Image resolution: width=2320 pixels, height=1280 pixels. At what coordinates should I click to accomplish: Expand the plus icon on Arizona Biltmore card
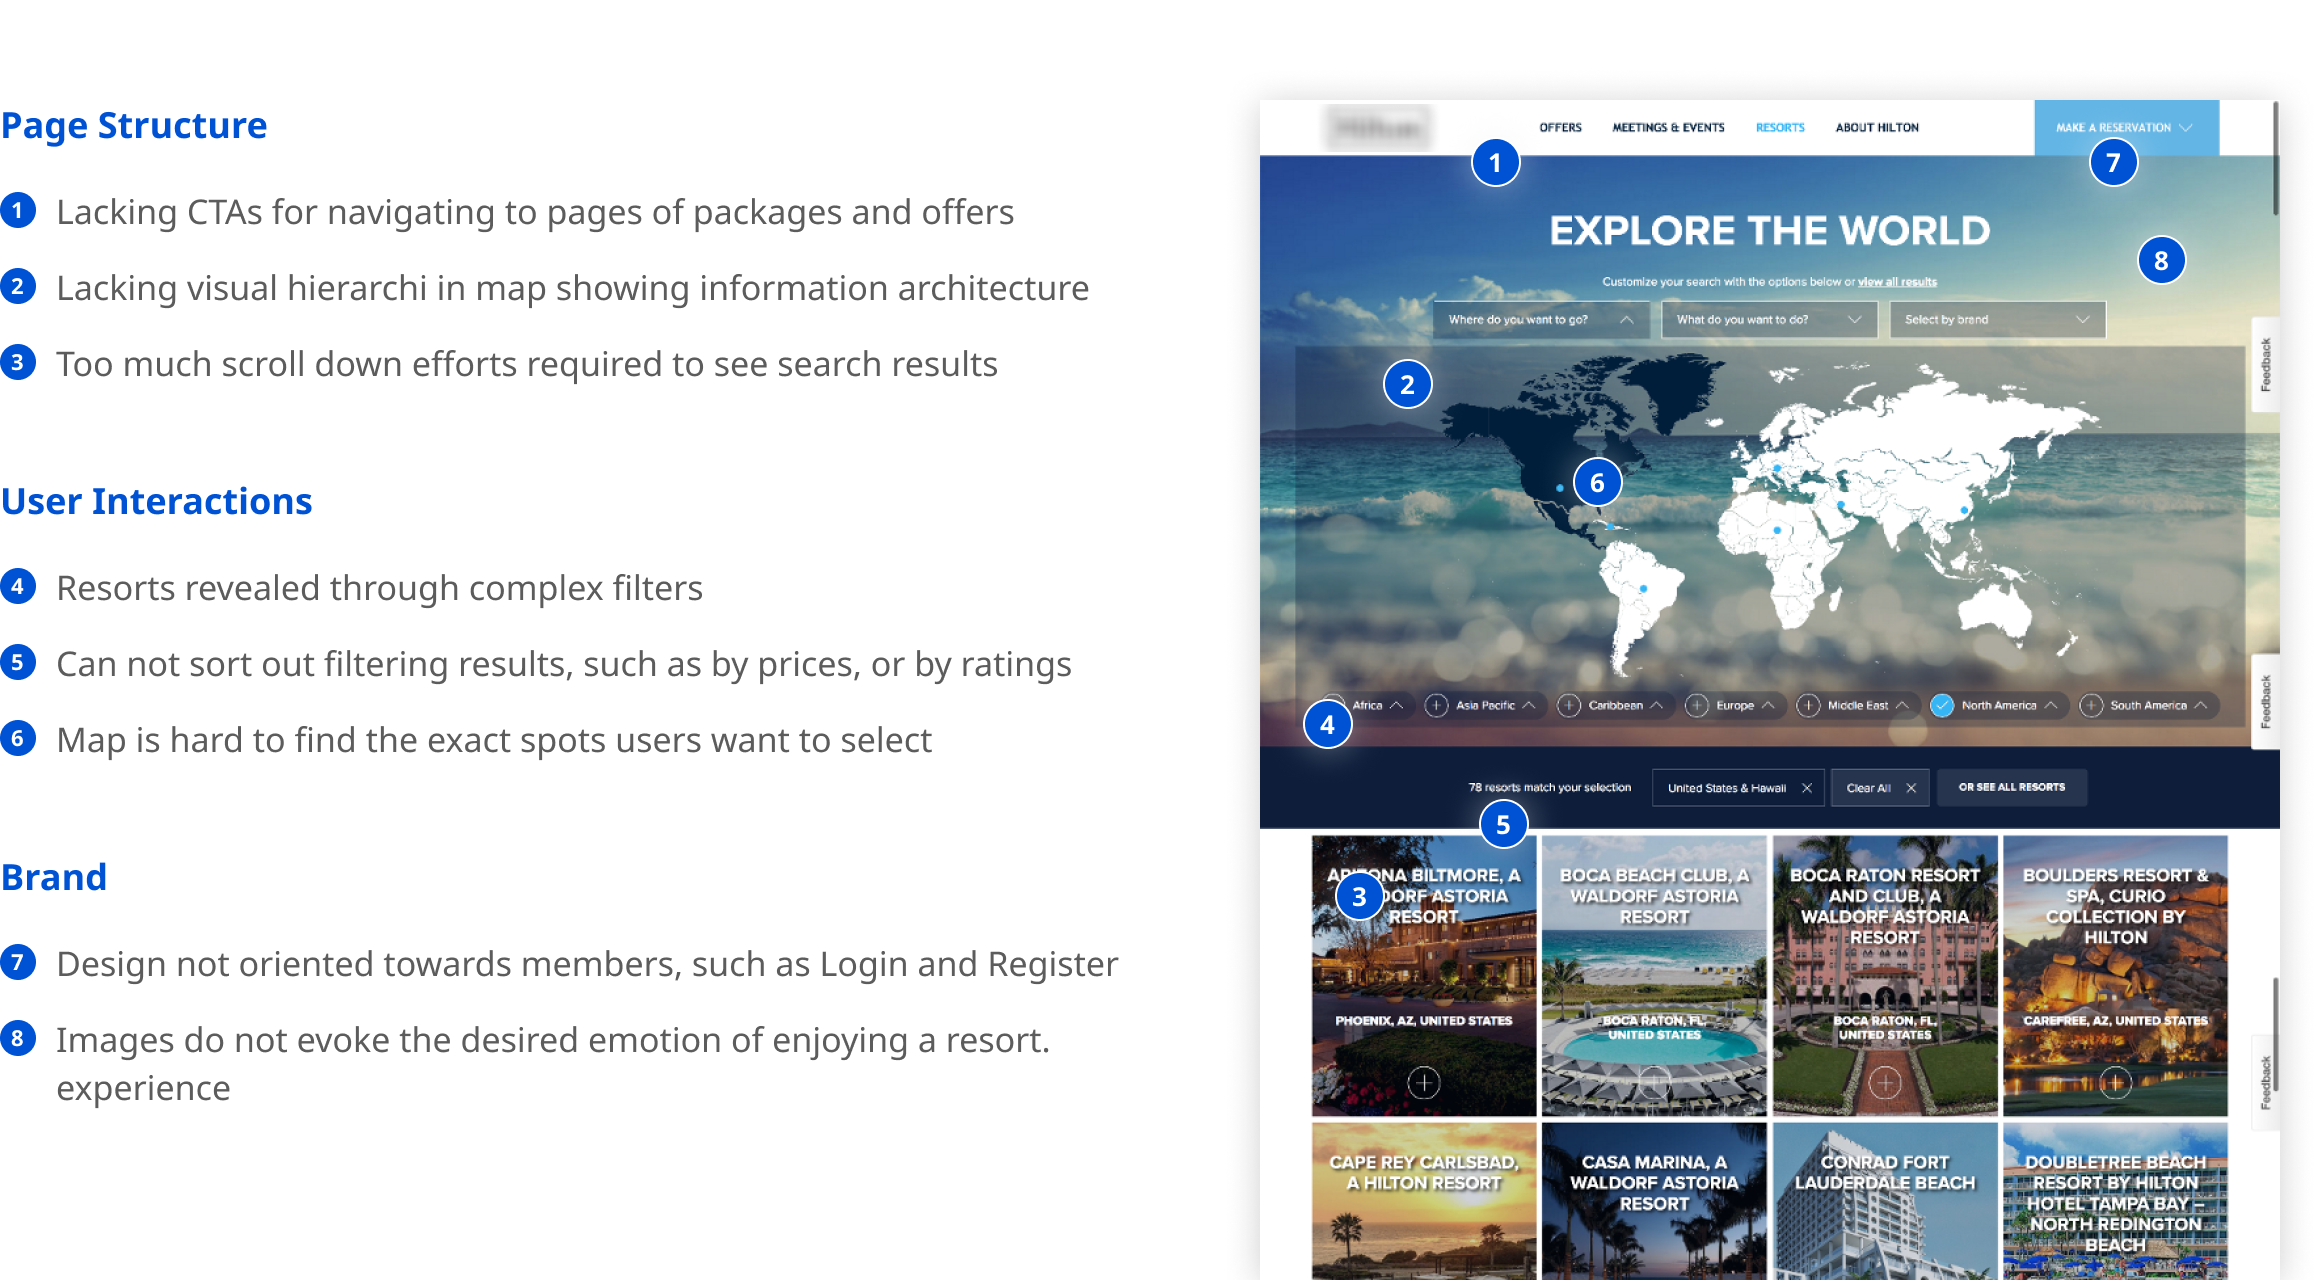click(1423, 1082)
